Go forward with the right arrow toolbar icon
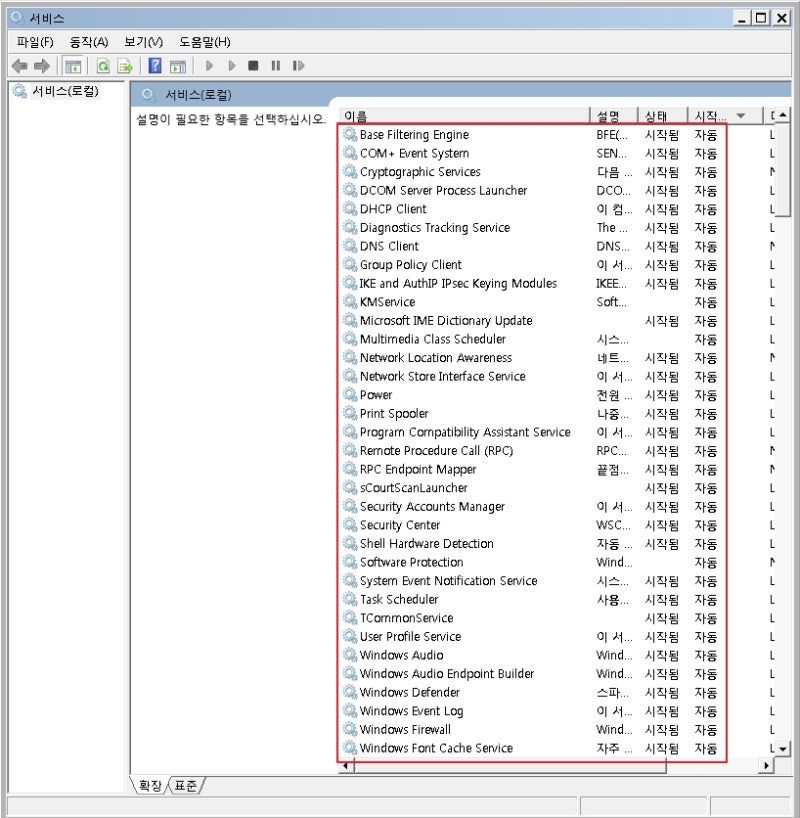Image resolution: width=800 pixels, height=818 pixels. pos(42,66)
